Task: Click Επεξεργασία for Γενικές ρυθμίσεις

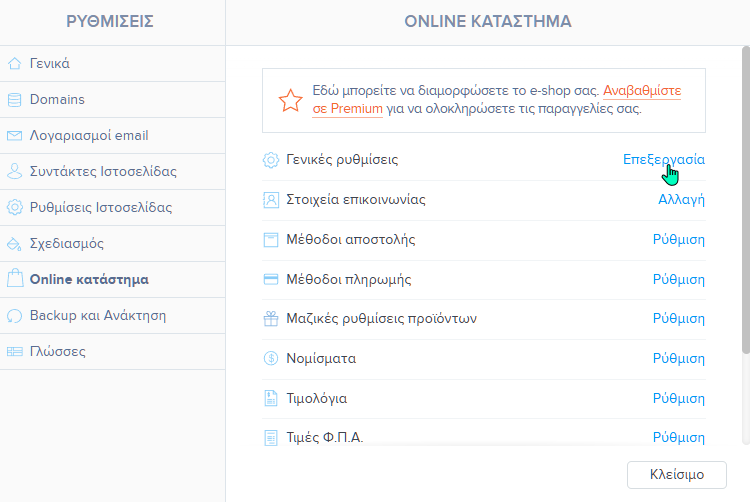Action: click(663, 160)
